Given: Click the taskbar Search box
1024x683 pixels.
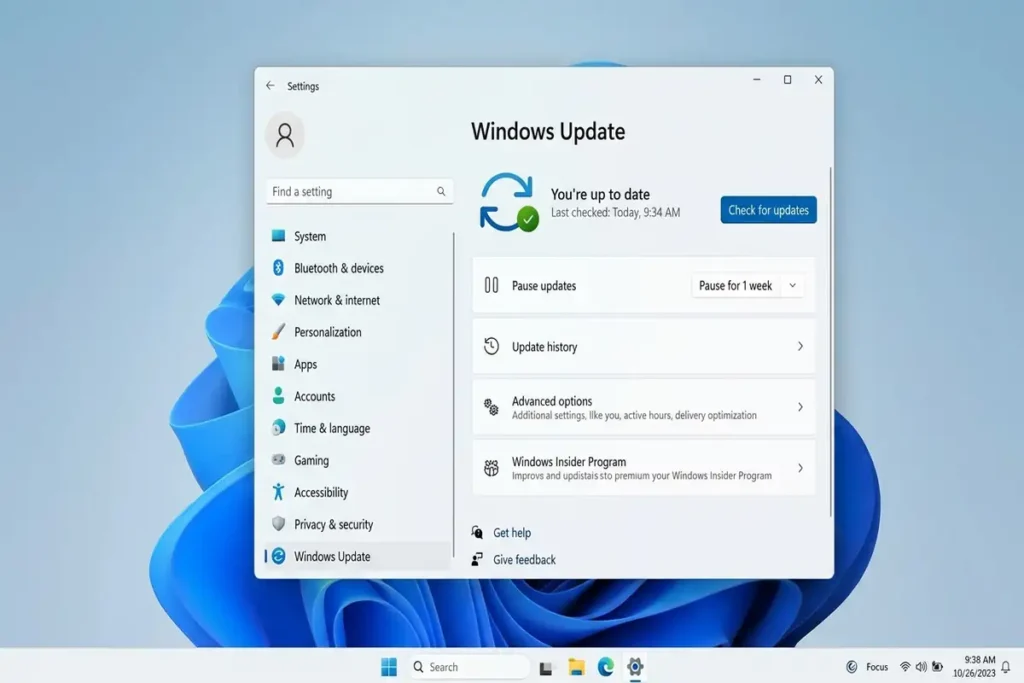Looking at the screenshot, I should [469, 667].
